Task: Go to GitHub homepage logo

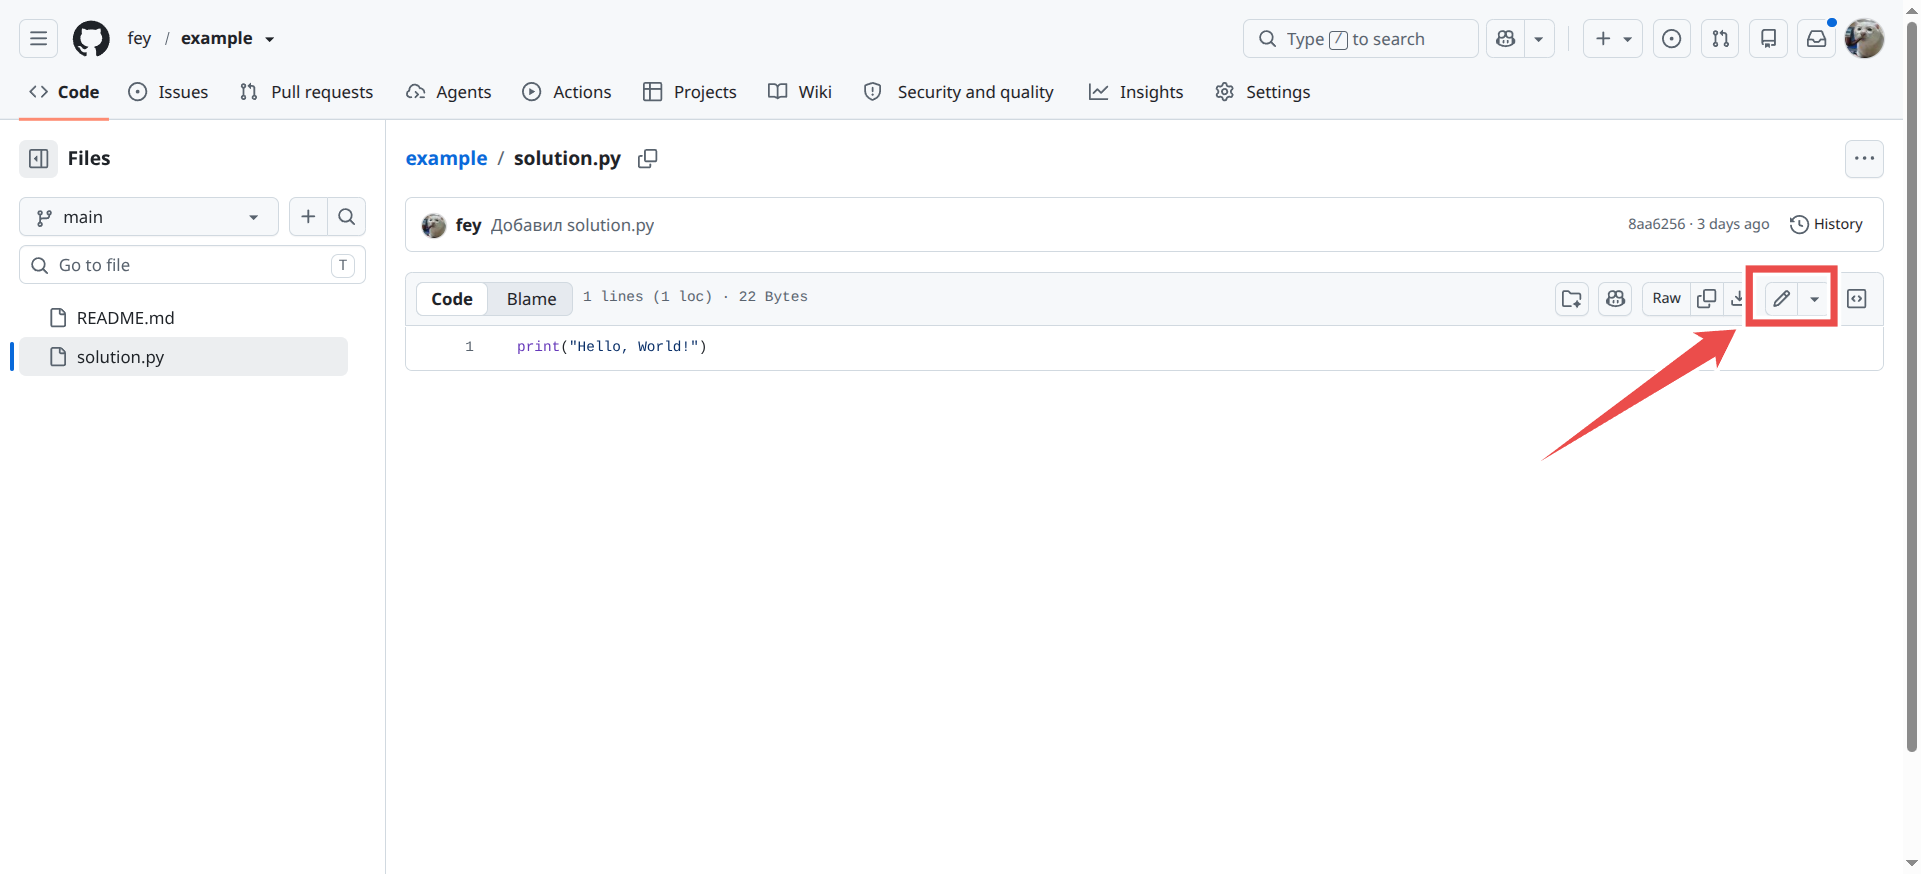Action: tap(91, 39)
